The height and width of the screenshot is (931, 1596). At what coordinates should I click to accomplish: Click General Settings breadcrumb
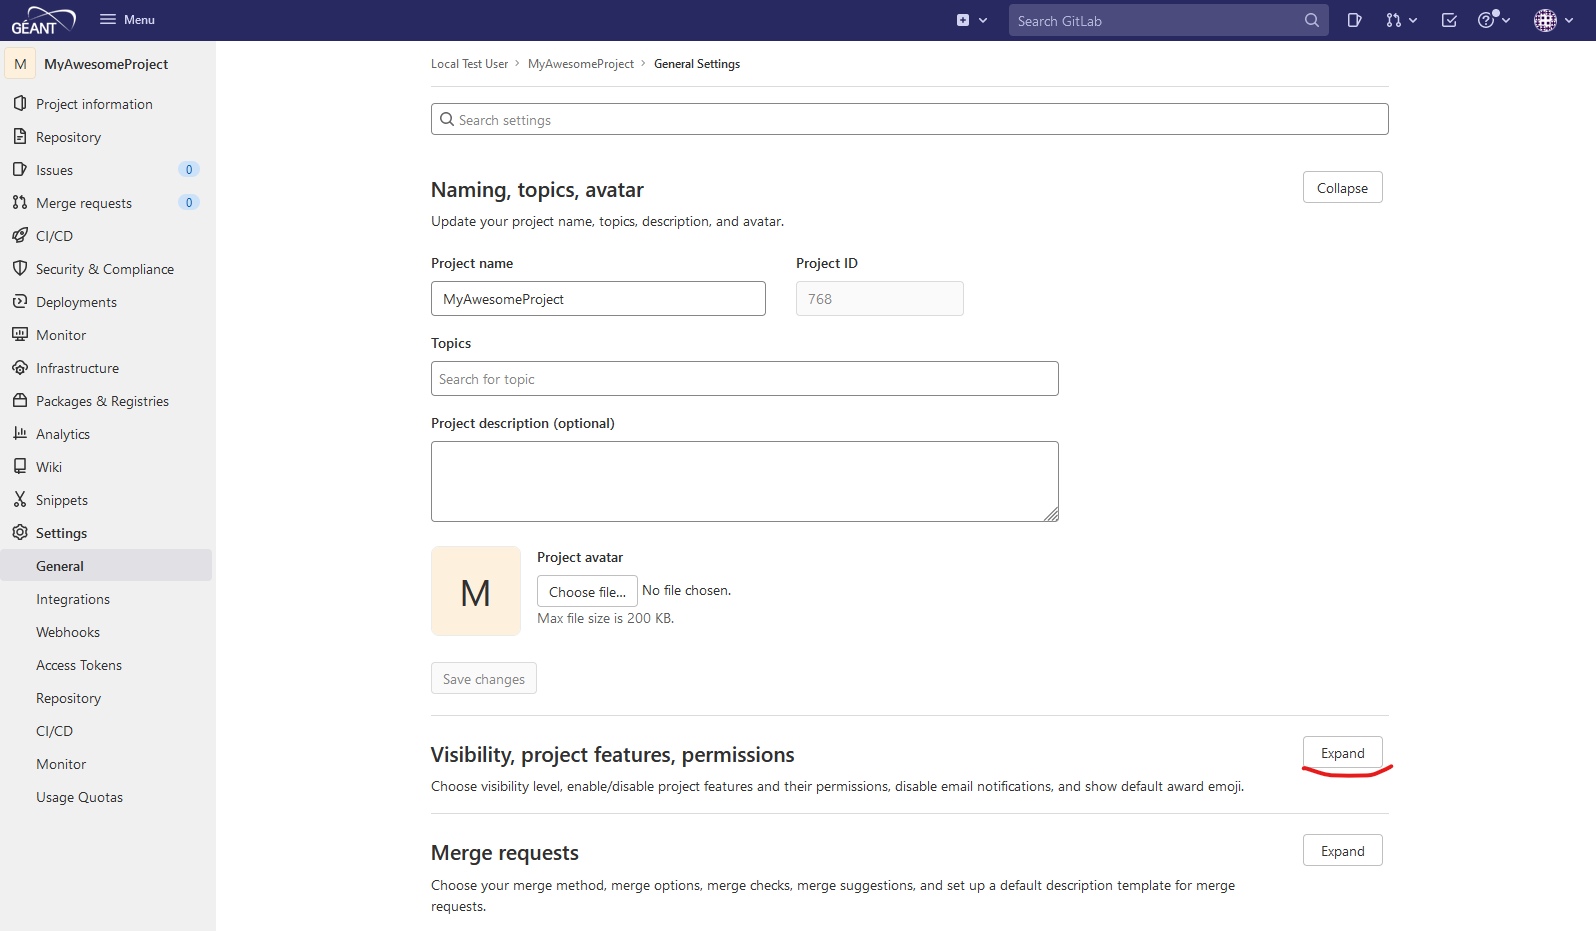pyautogui.click(x=697, y=64)
